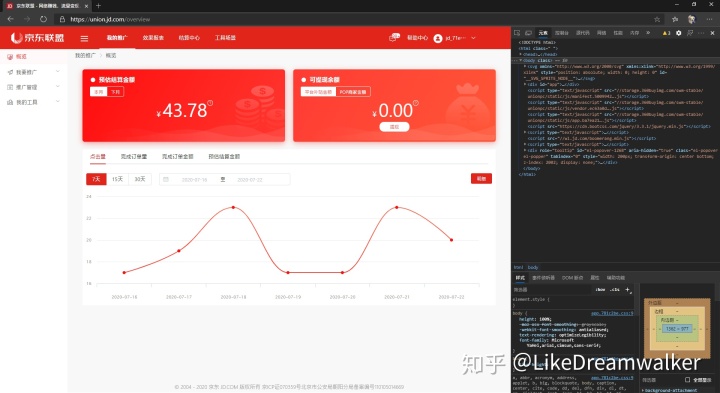The image size is (720, 393).
Task: Check 全部显示 checkbox in computed pane
Action: 687,380
